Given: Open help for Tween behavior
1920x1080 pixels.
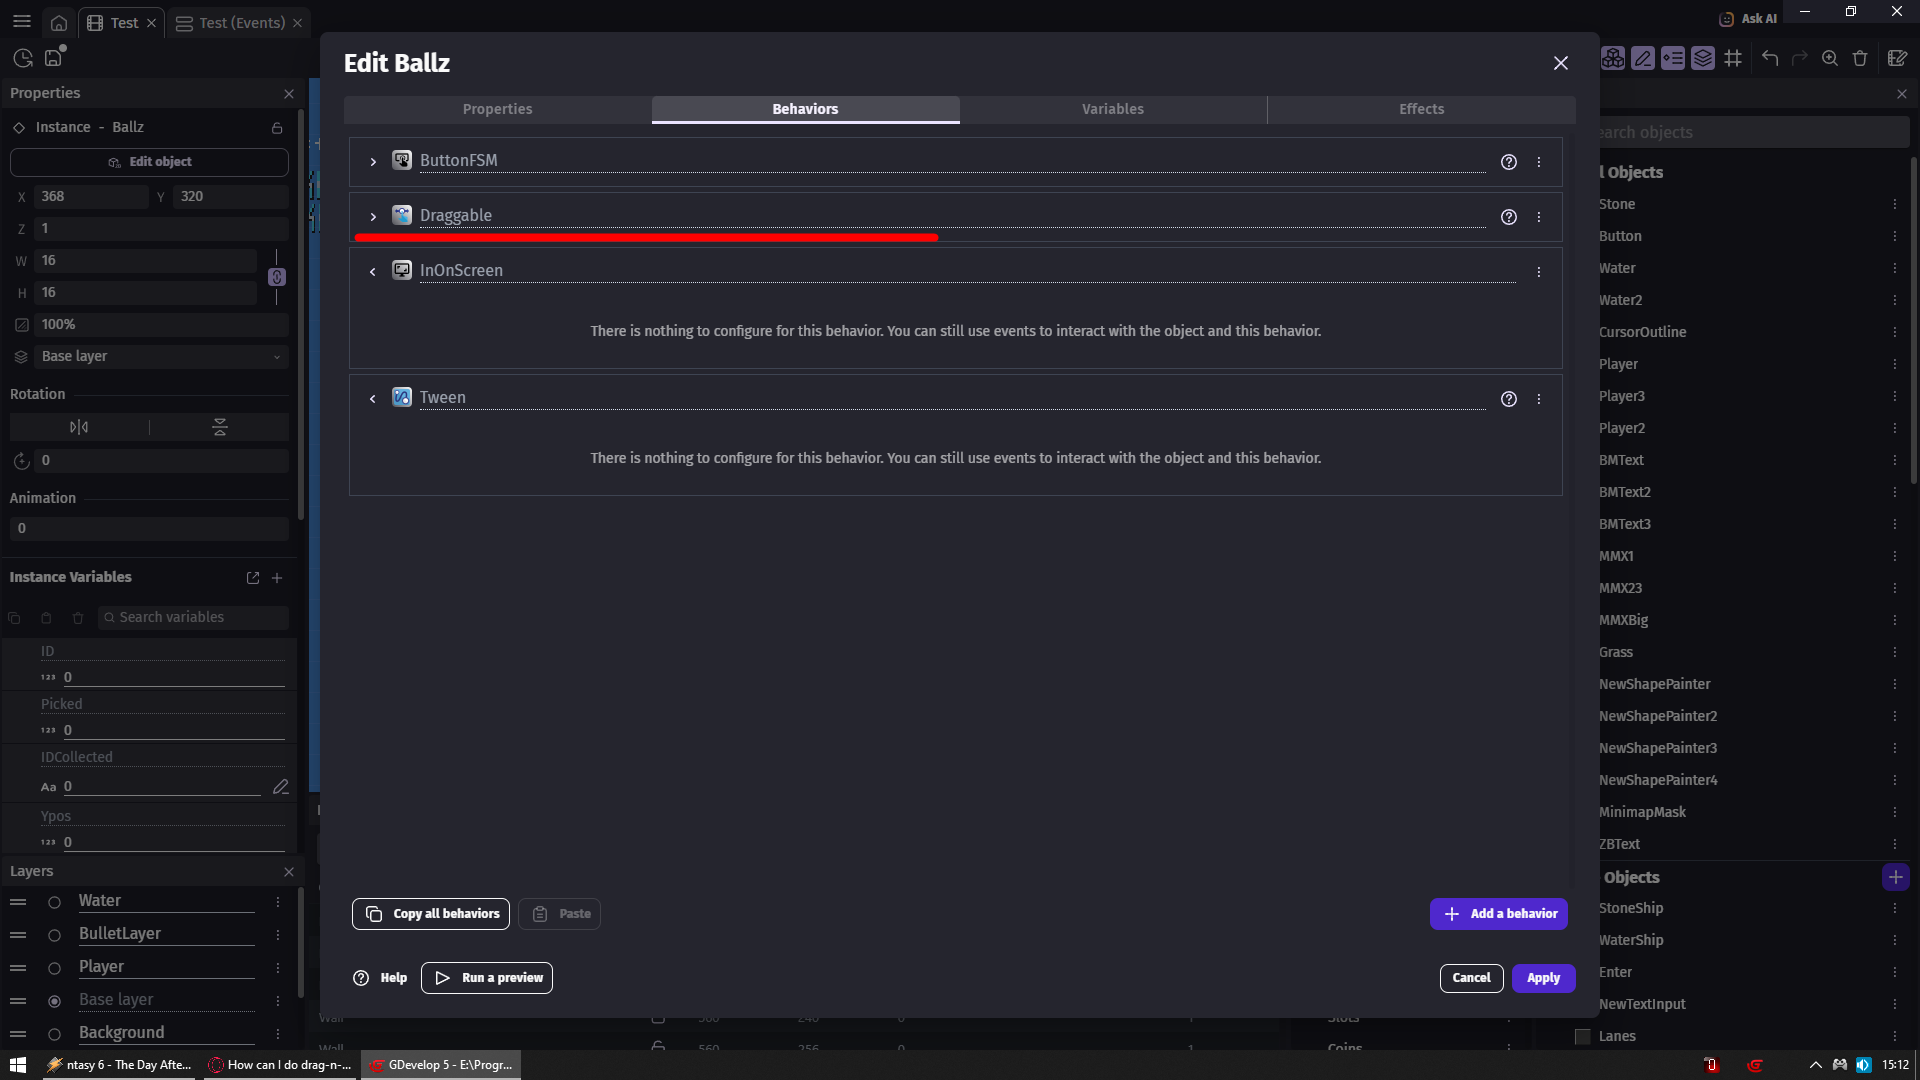Looking at the screenshot, I should [x=1508, y=399].
